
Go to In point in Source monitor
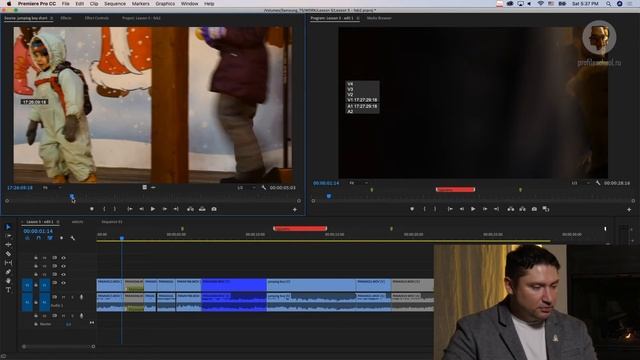[x=130, y=209]
